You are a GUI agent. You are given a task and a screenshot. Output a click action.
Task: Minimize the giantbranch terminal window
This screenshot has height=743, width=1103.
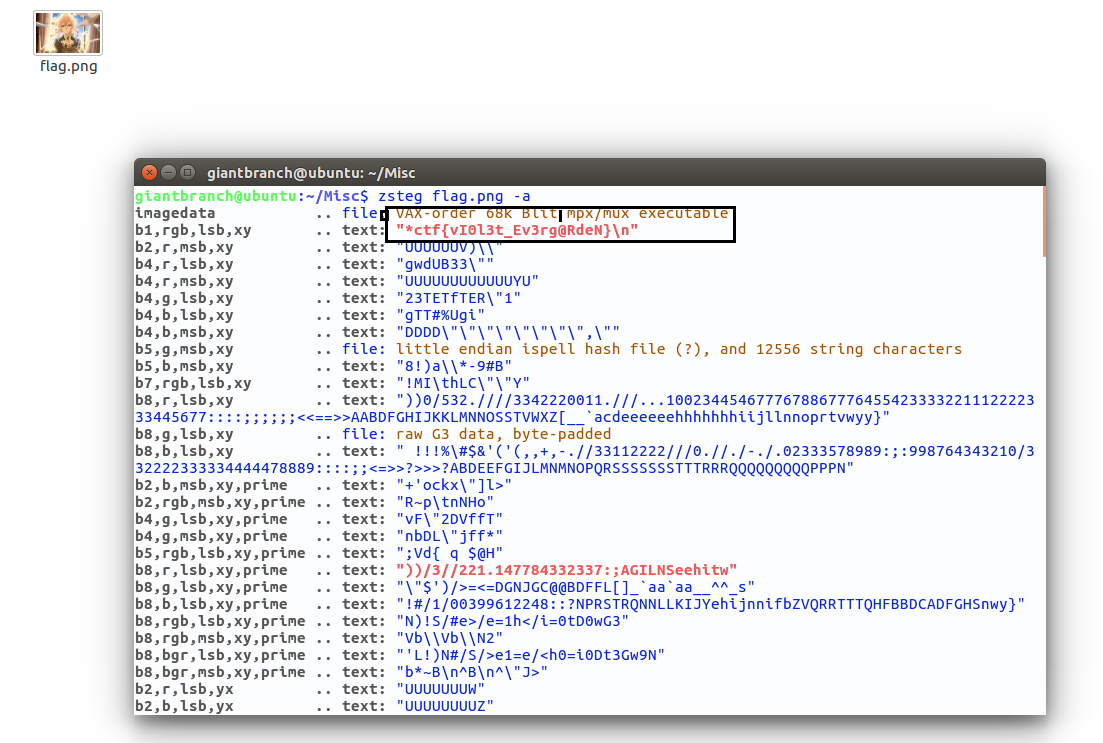pyautogui.click(x=168, y=172)
